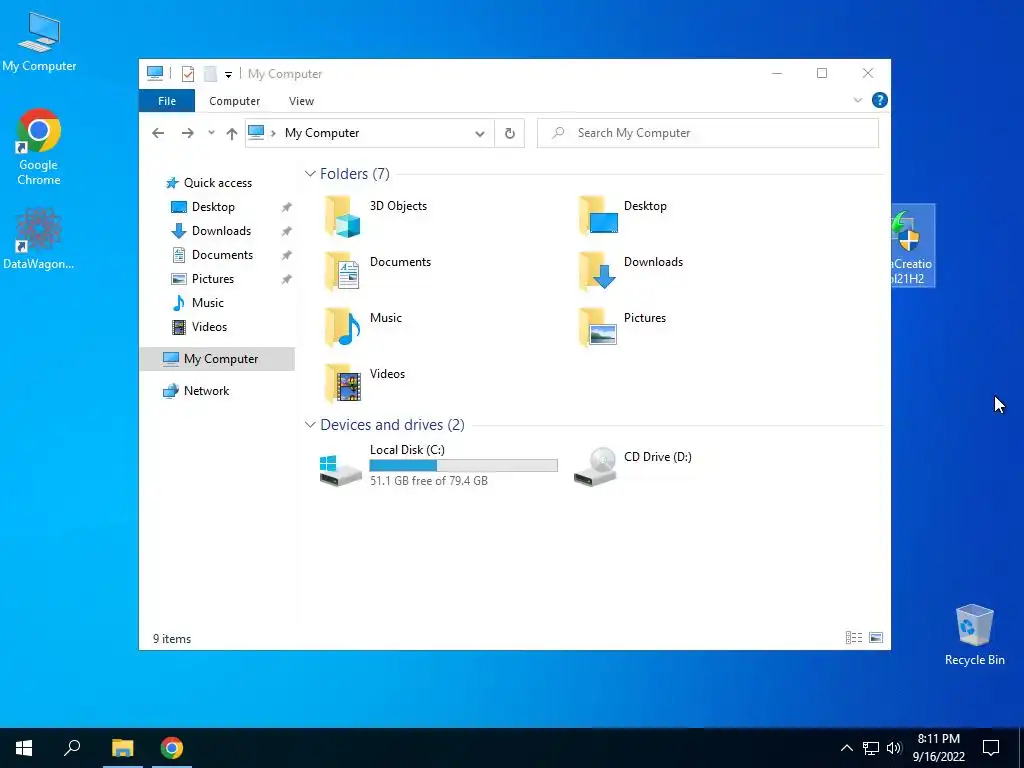
Task: Switch to the Computer ribbon tab
Action: click(x=234, y=101)
